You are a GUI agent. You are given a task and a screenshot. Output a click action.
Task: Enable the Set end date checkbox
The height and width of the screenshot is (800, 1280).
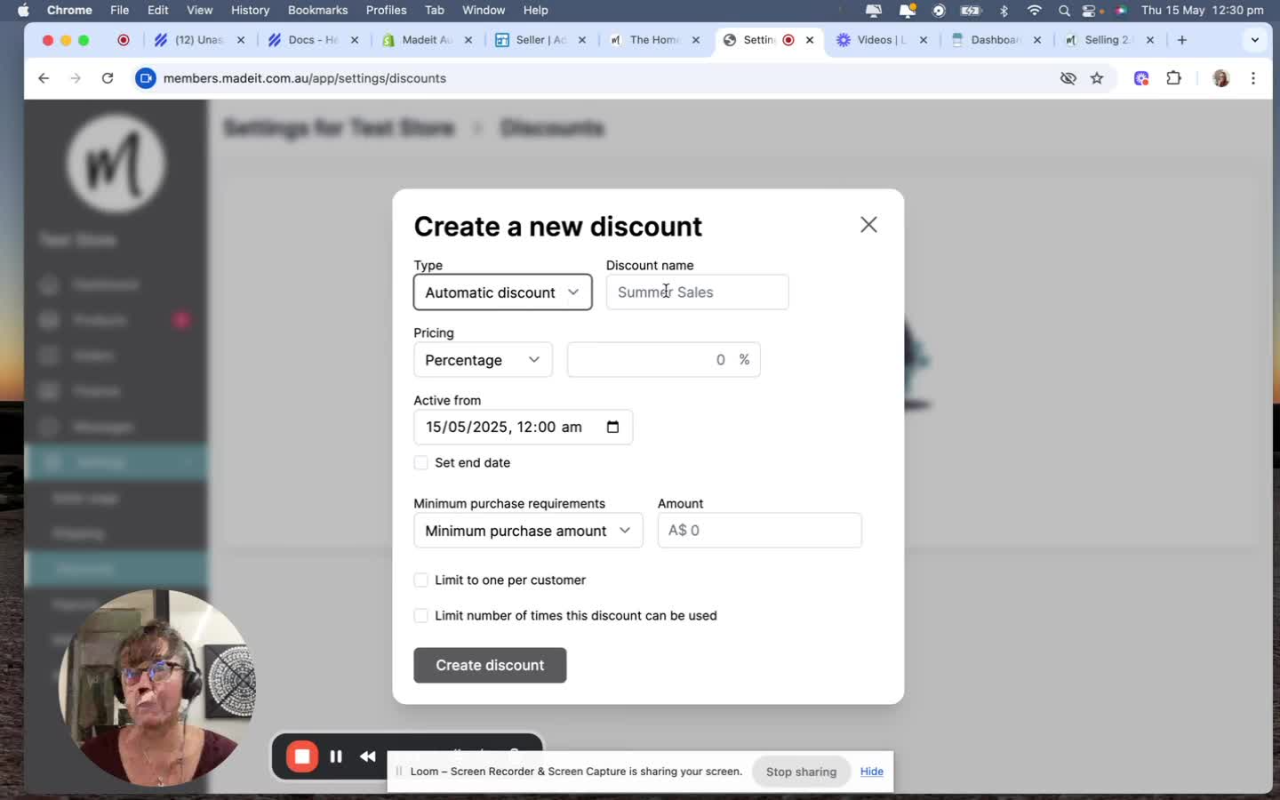[421, 463]
